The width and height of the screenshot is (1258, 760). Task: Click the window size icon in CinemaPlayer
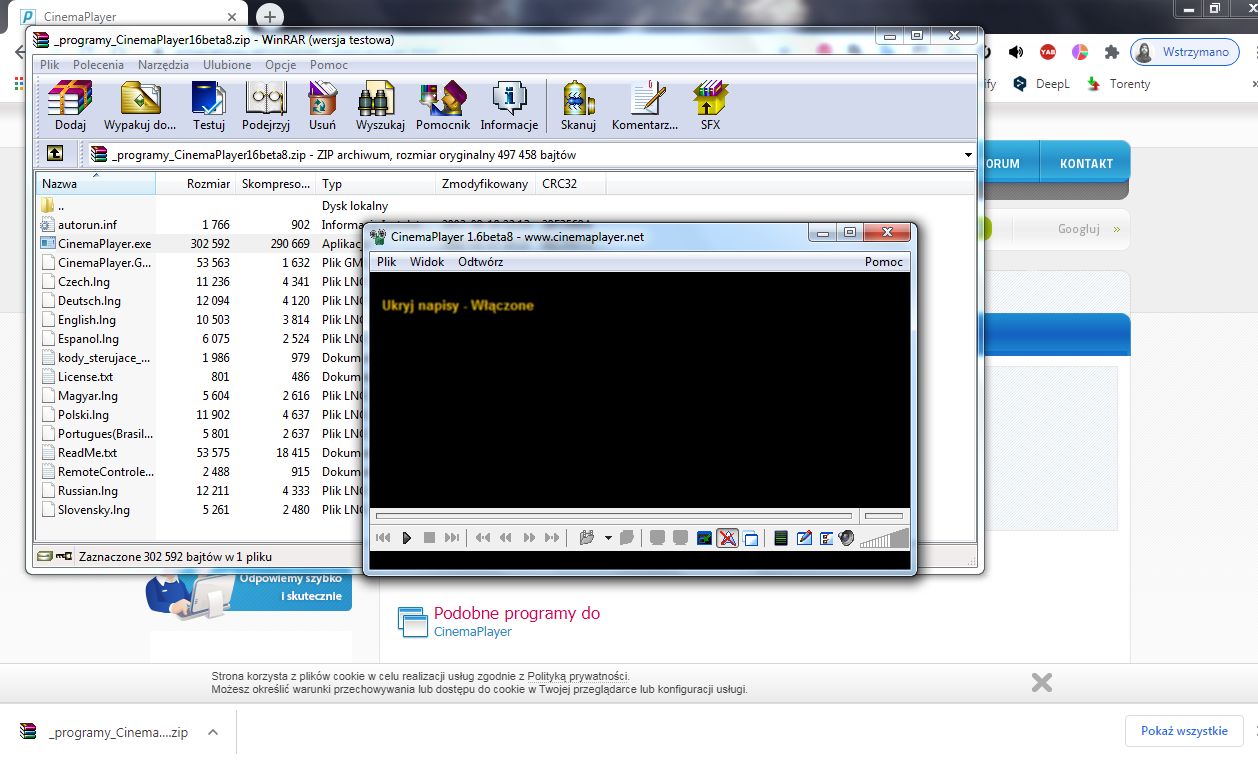tap(751, 538)
